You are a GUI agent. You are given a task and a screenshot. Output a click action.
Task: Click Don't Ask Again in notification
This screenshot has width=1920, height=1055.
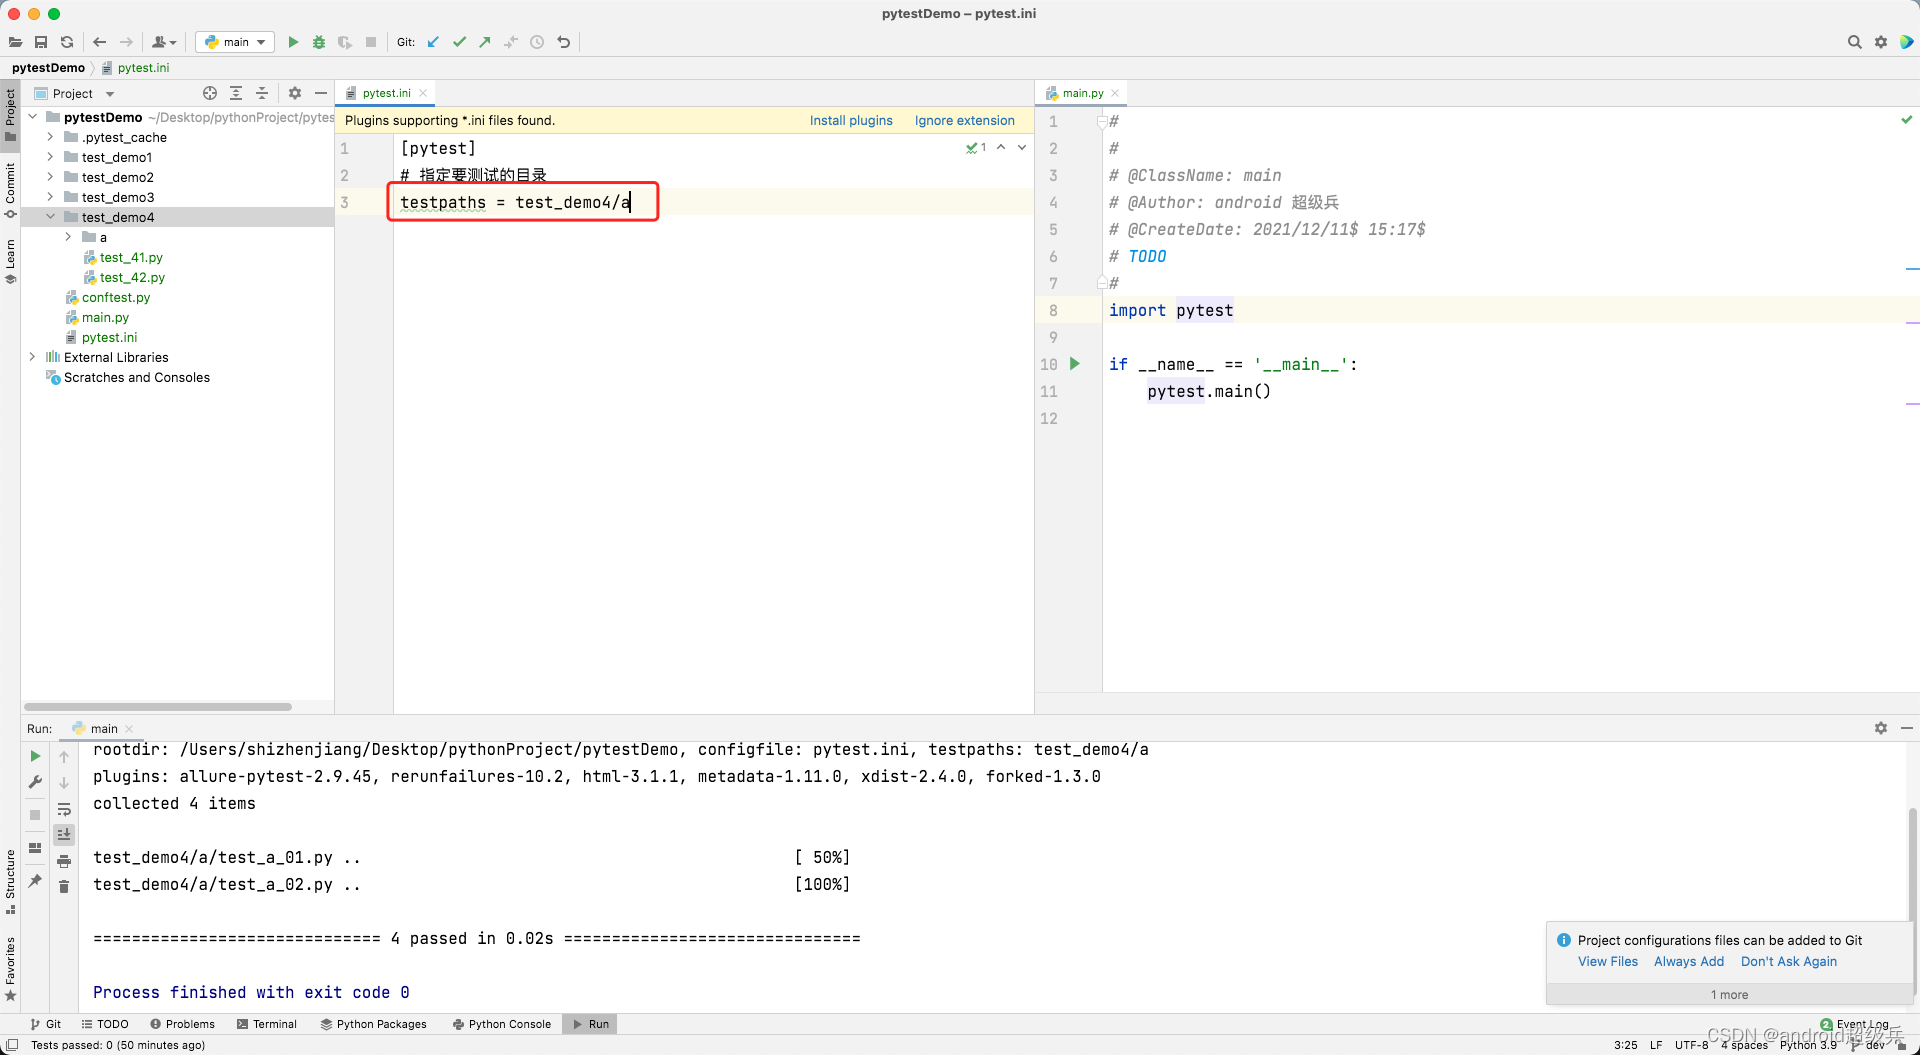(x=1789, y=962)
